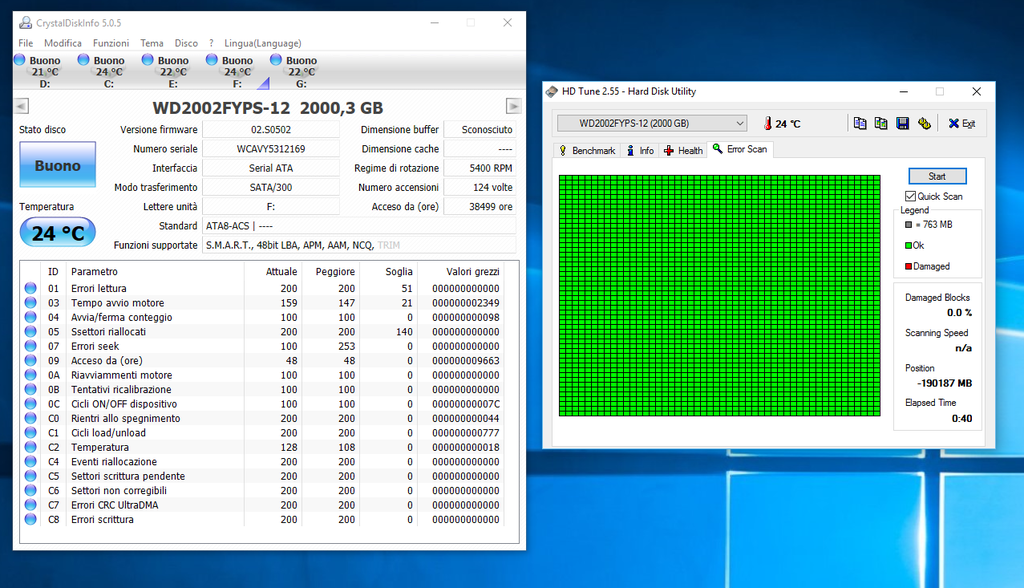Click the green Ok legend swatch

coord(908,245)
